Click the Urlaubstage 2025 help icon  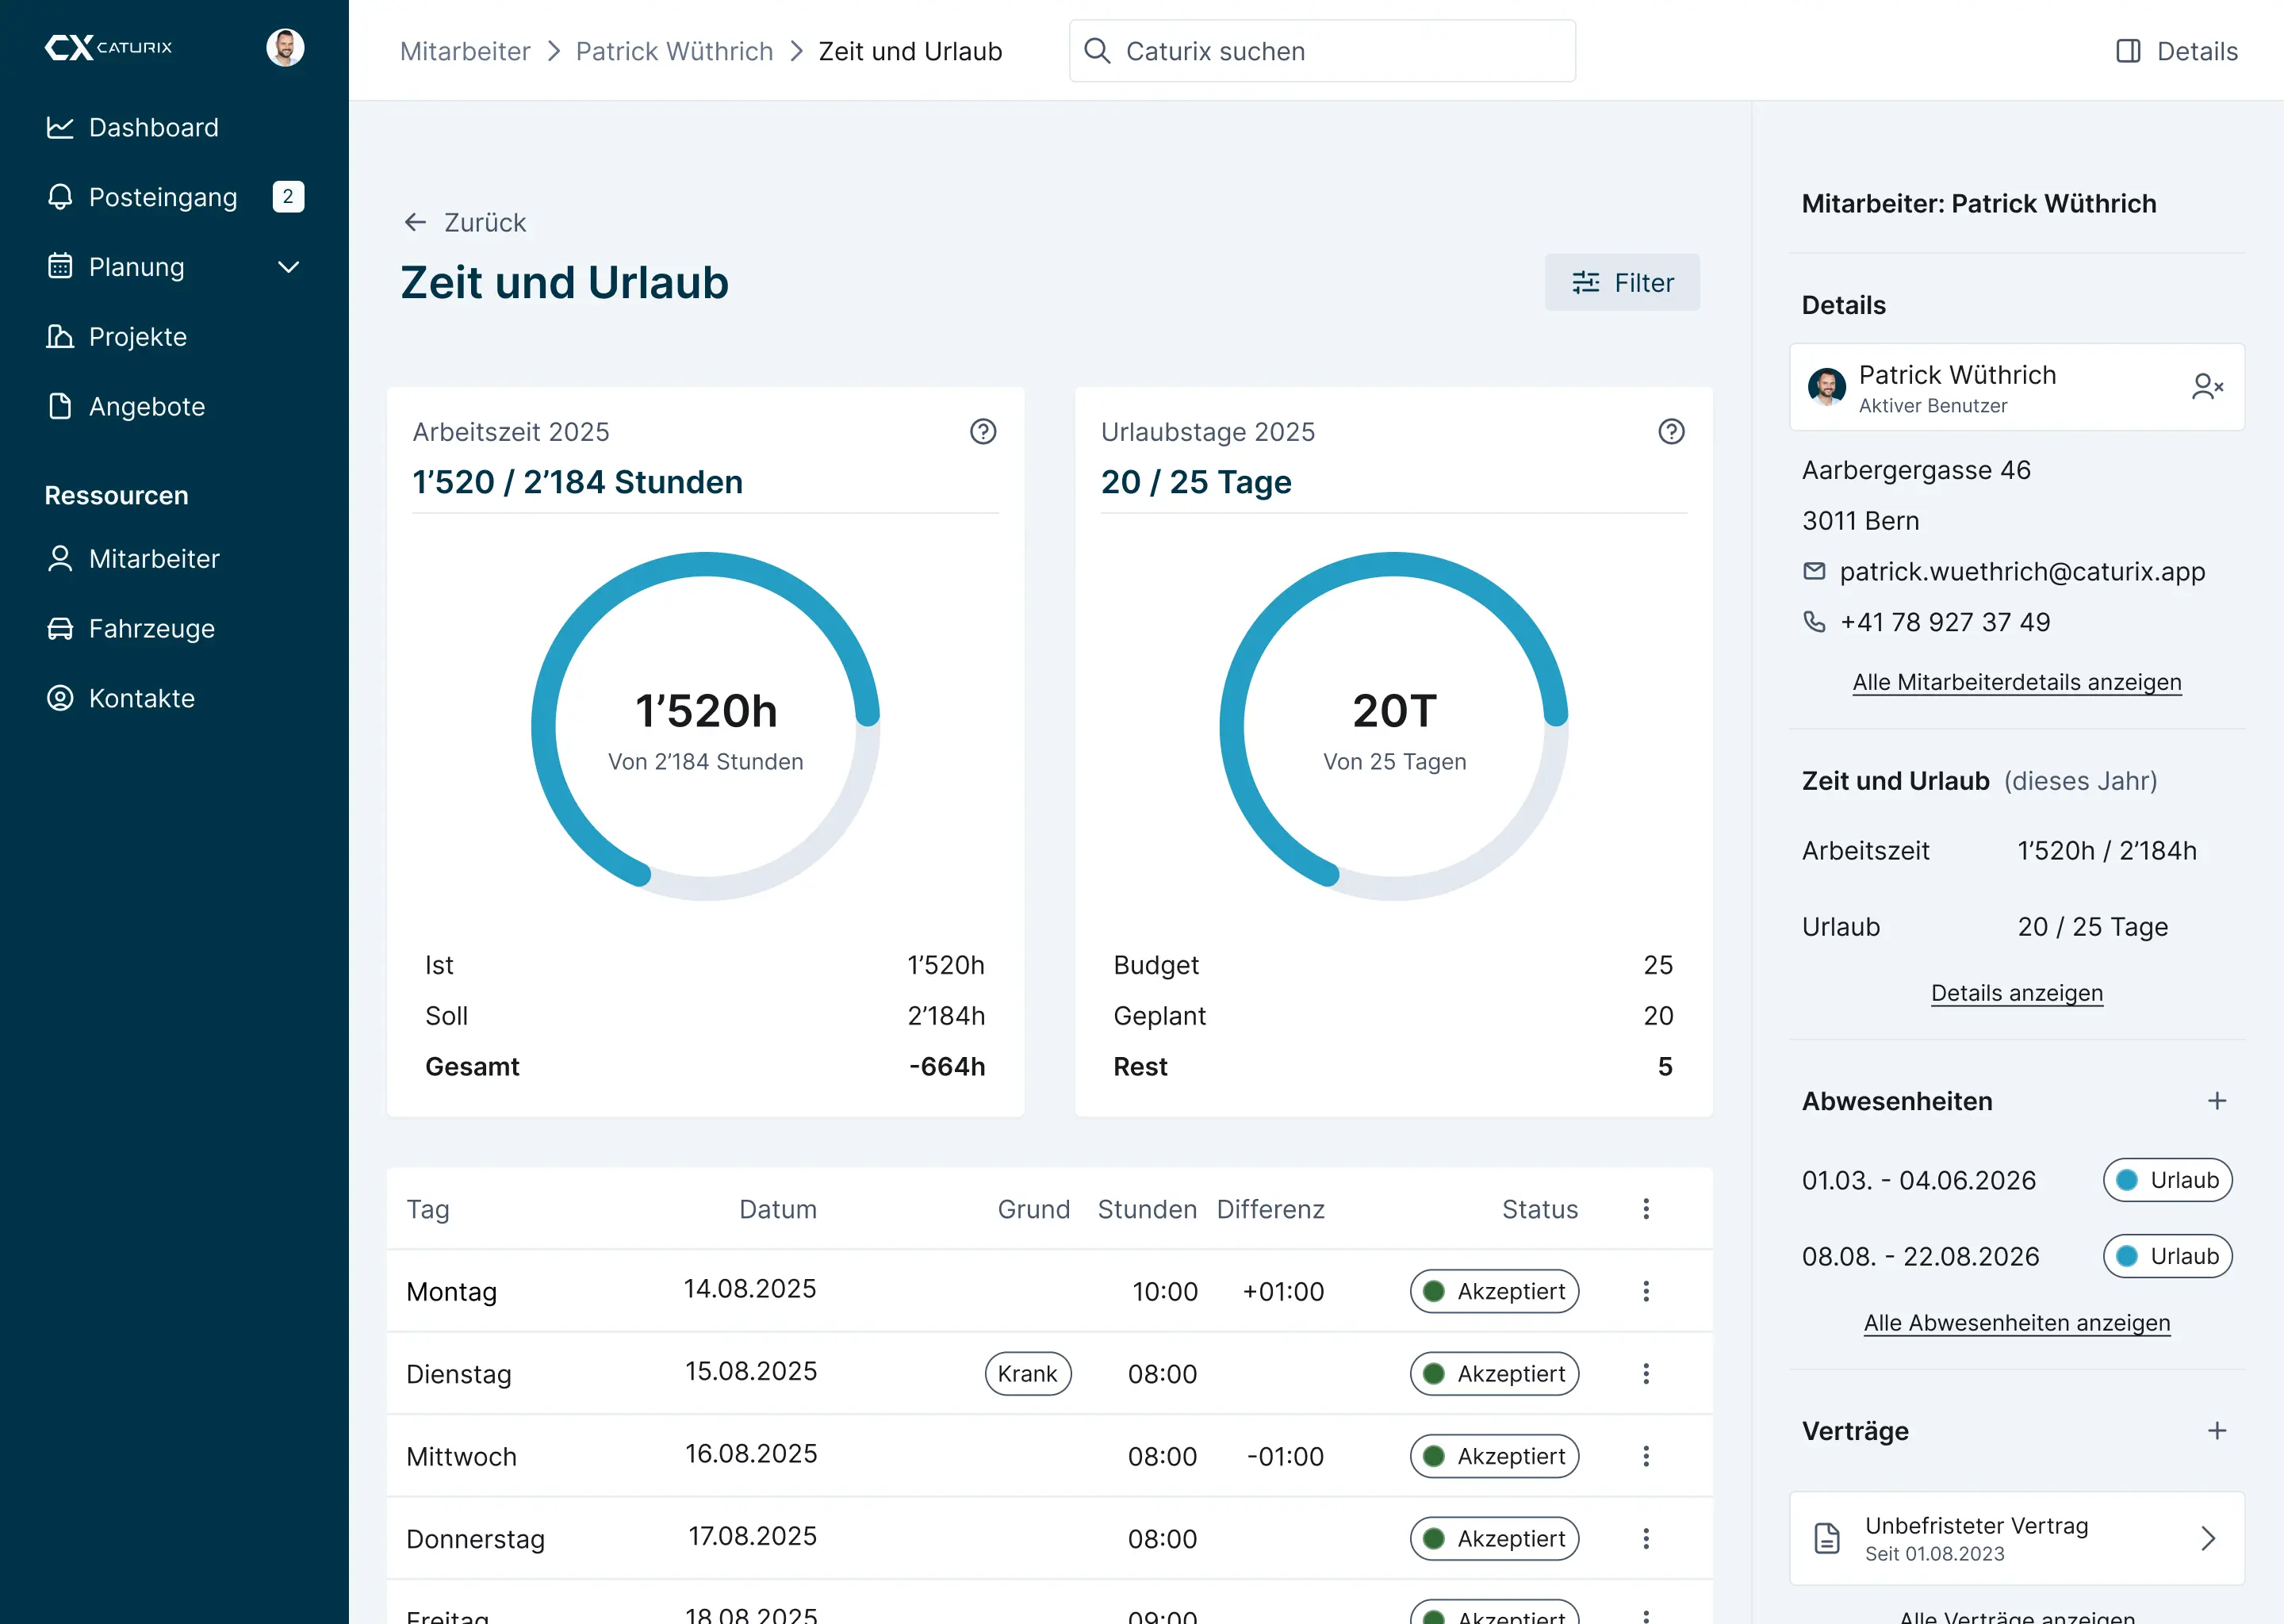click(1671, 431)
